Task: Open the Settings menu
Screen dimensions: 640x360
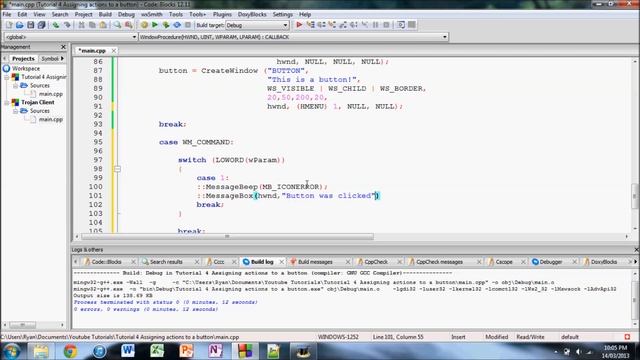Action: click(282, 14)
